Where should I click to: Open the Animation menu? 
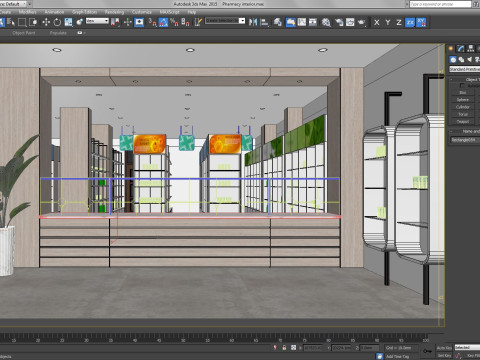click(54, 12)
